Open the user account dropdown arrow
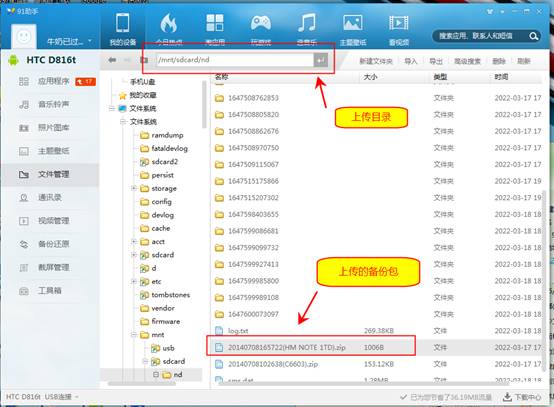This screenshot has height=407, width=554. (x=90, y=41)
